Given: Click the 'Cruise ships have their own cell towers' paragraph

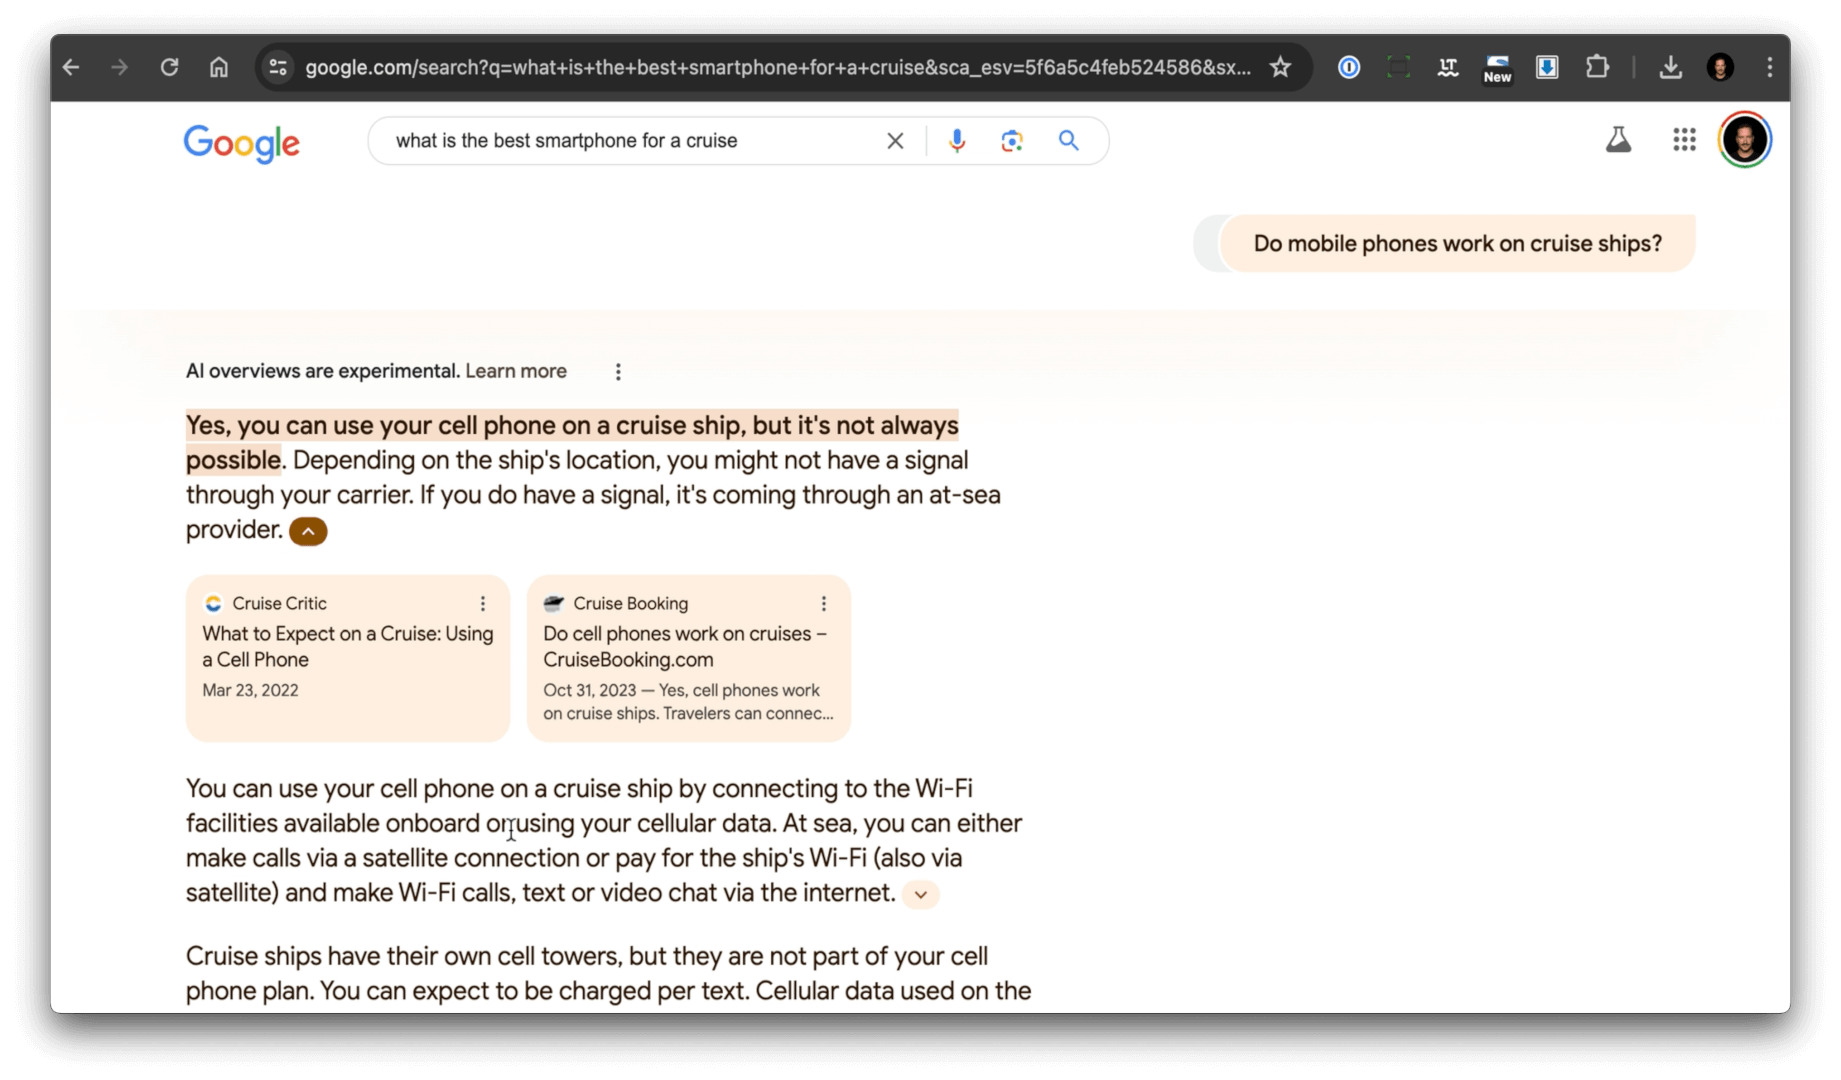Looking at the screenshot, I should tap(608, 973).
